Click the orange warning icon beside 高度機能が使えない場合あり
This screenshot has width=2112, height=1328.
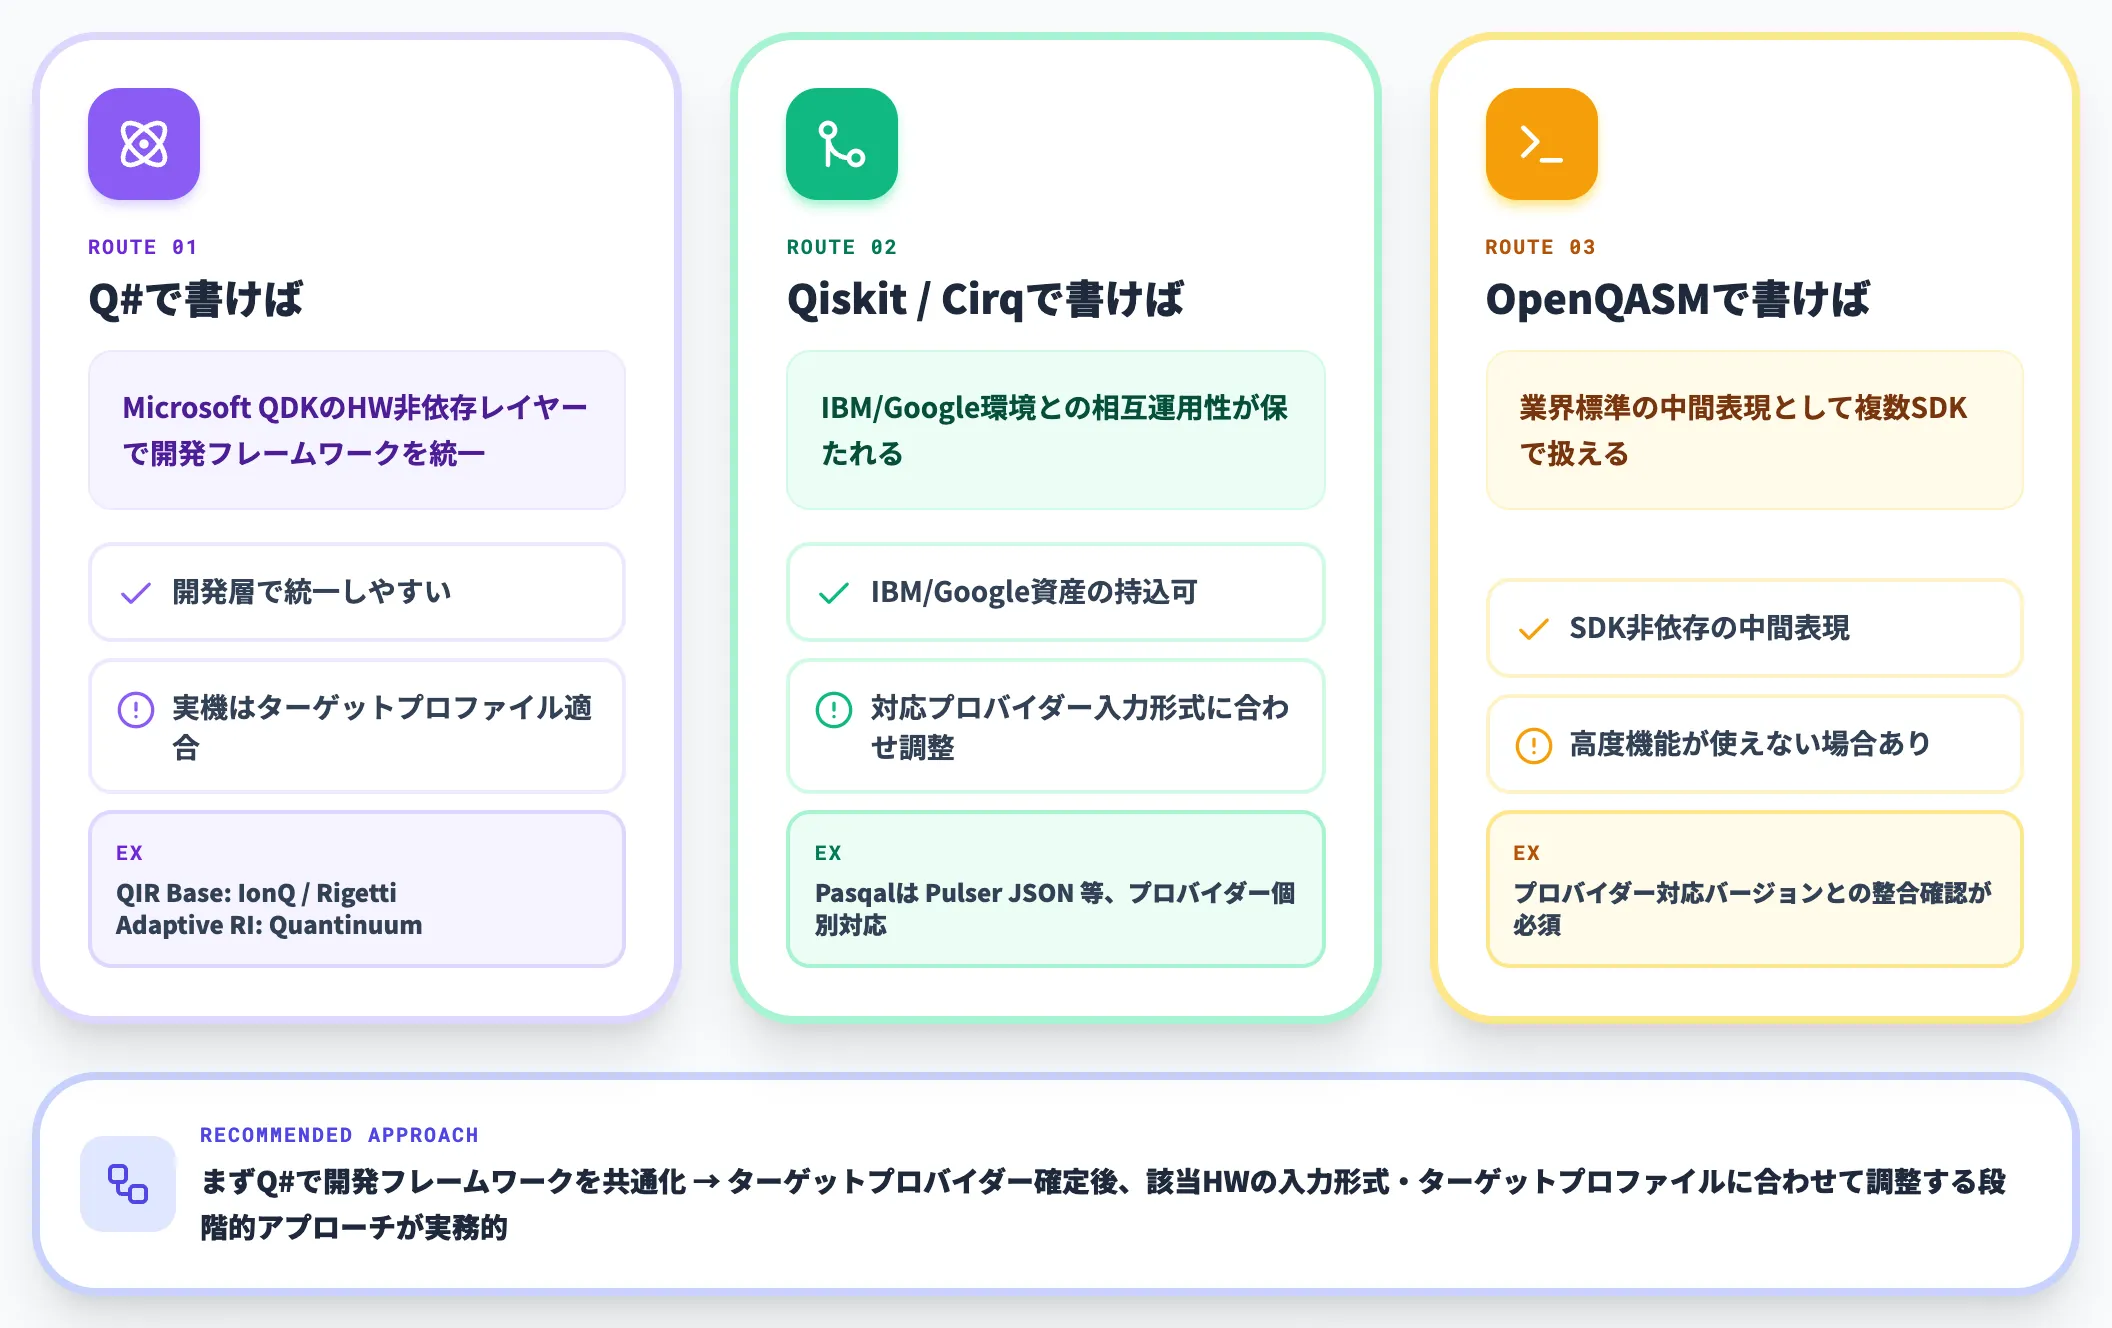tap(1533, 745)
